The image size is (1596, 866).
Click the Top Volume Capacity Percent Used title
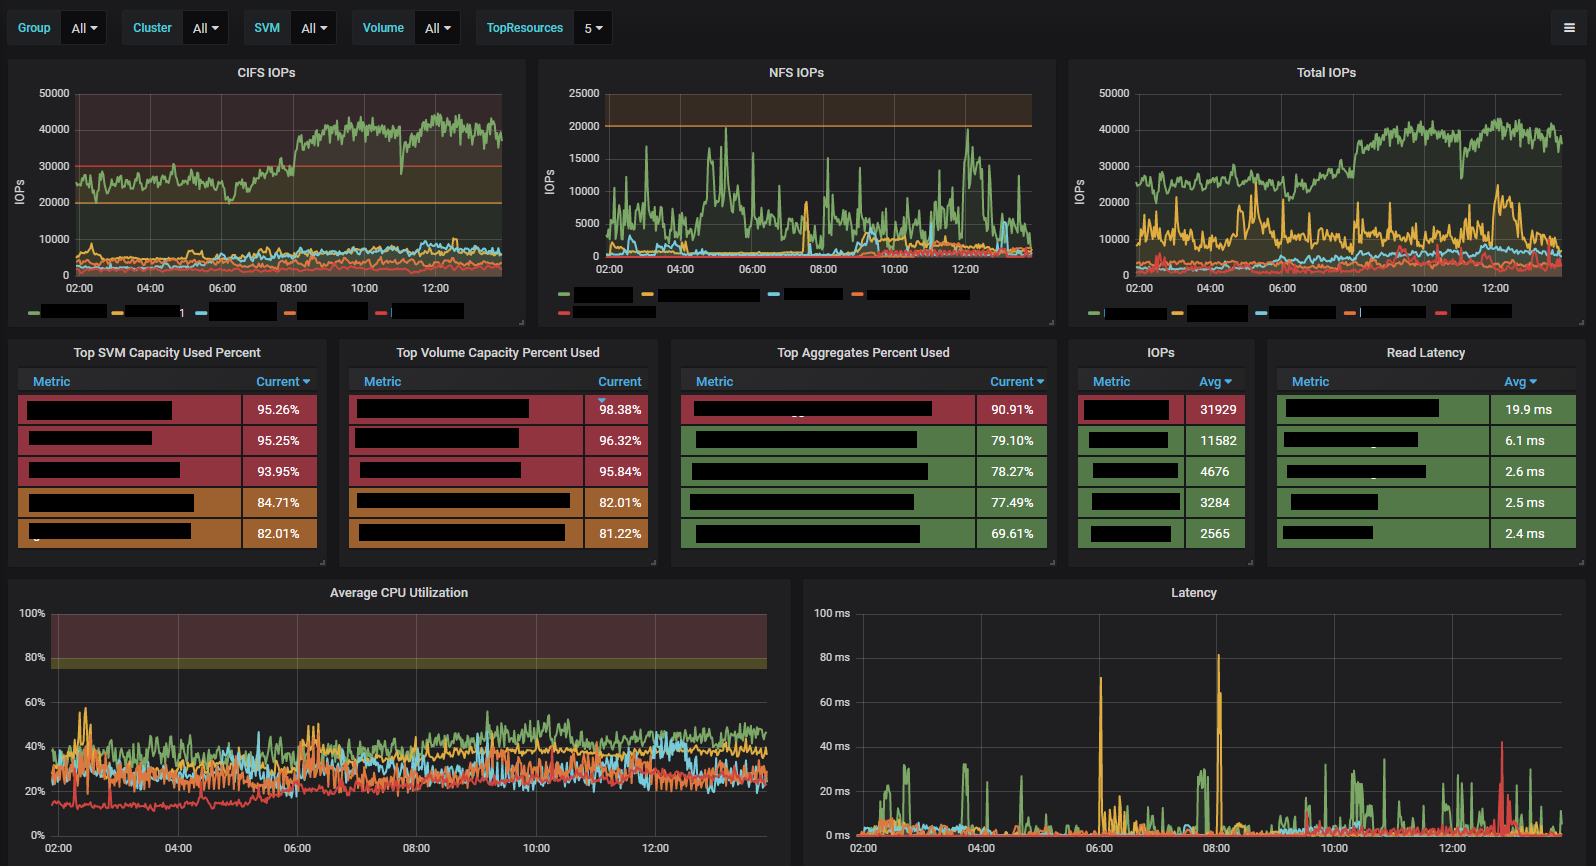coord(498,353)
